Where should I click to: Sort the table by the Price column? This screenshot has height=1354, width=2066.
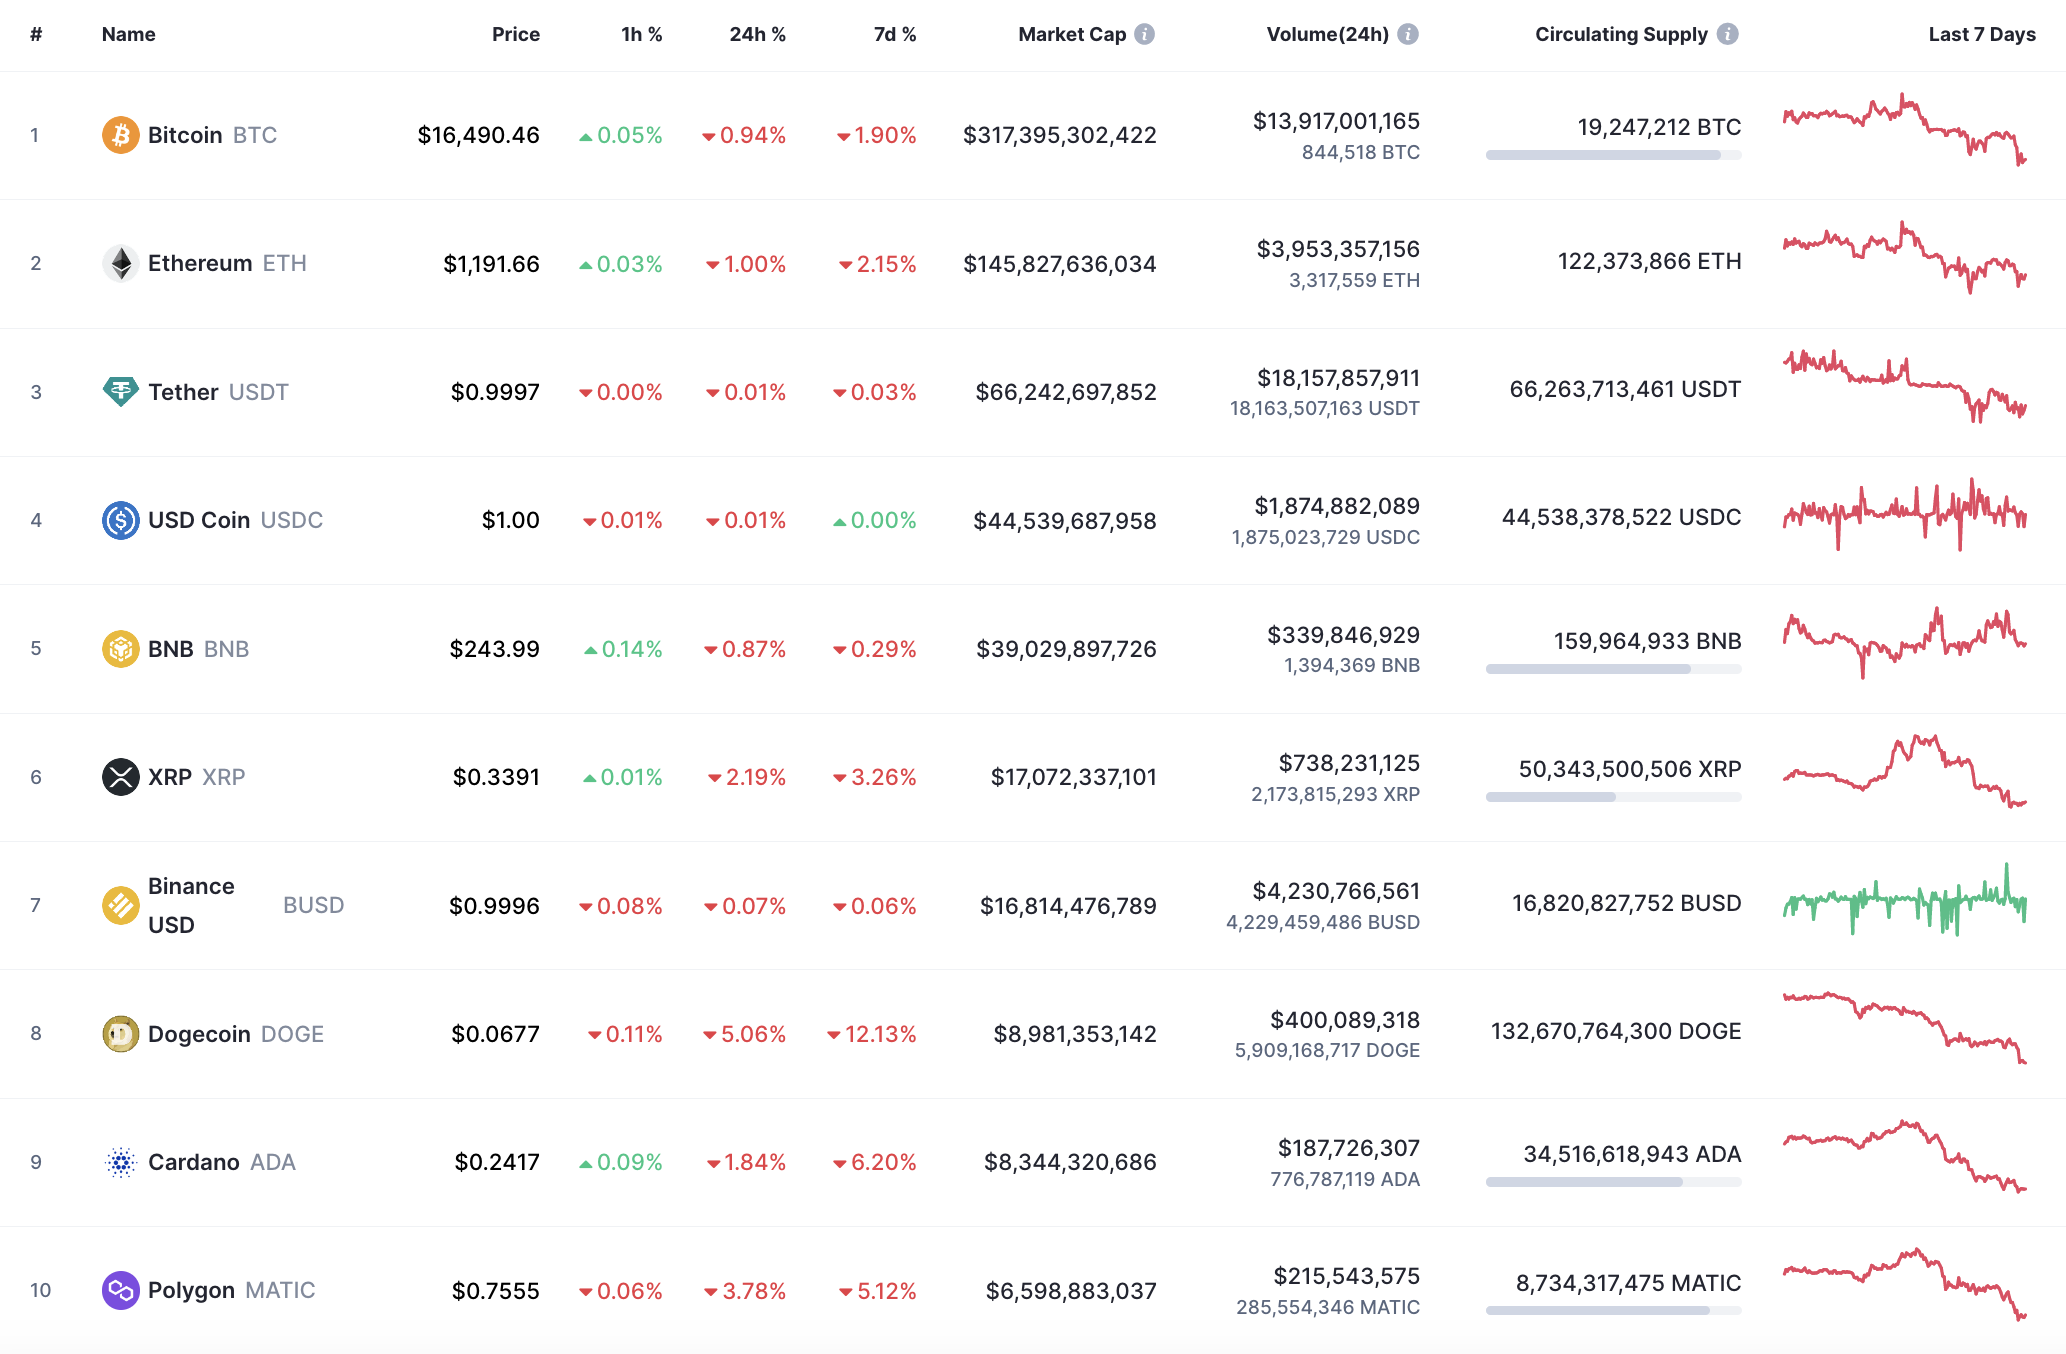pyautogui.click(x=516, y=33)
